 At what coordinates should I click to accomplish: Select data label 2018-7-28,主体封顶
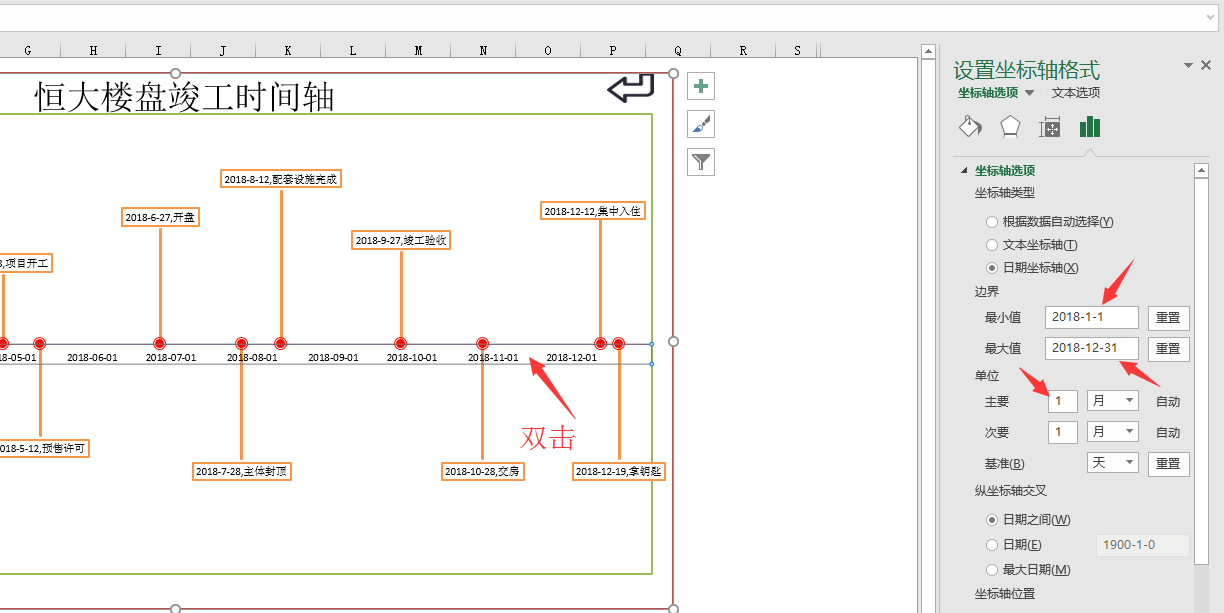(x=241, y=471)
